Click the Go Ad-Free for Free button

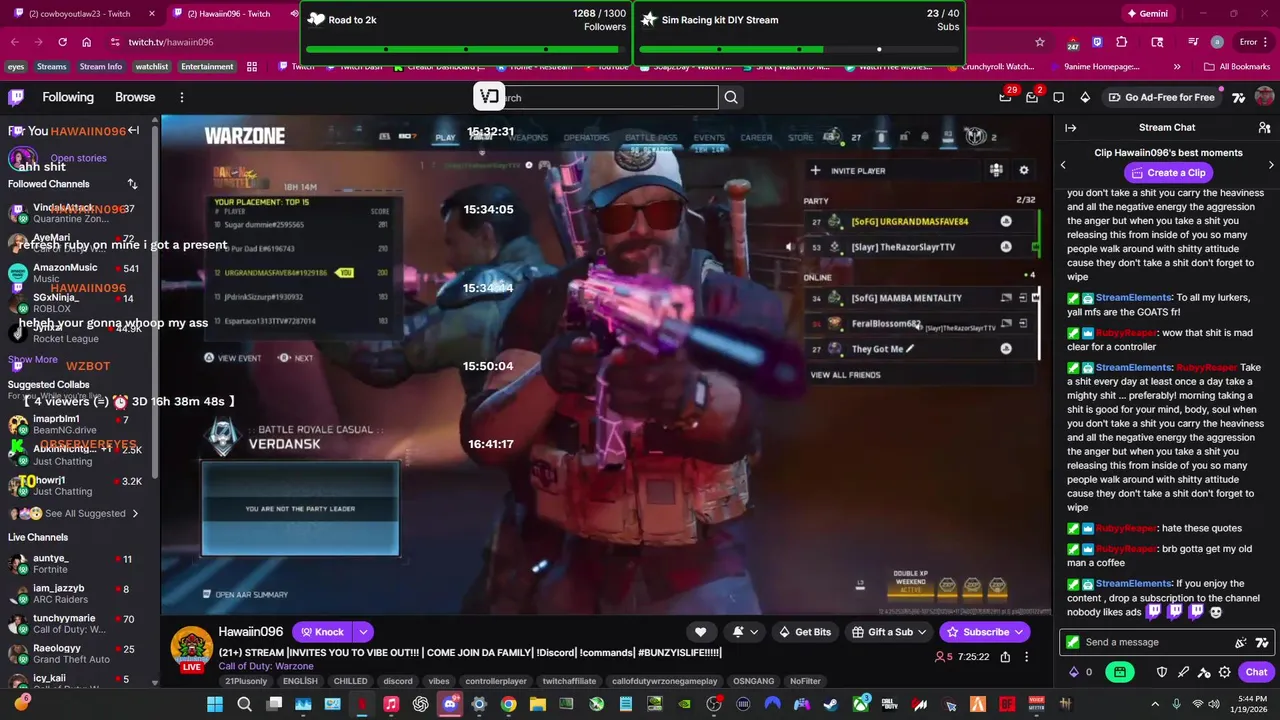pos(1161,97)
